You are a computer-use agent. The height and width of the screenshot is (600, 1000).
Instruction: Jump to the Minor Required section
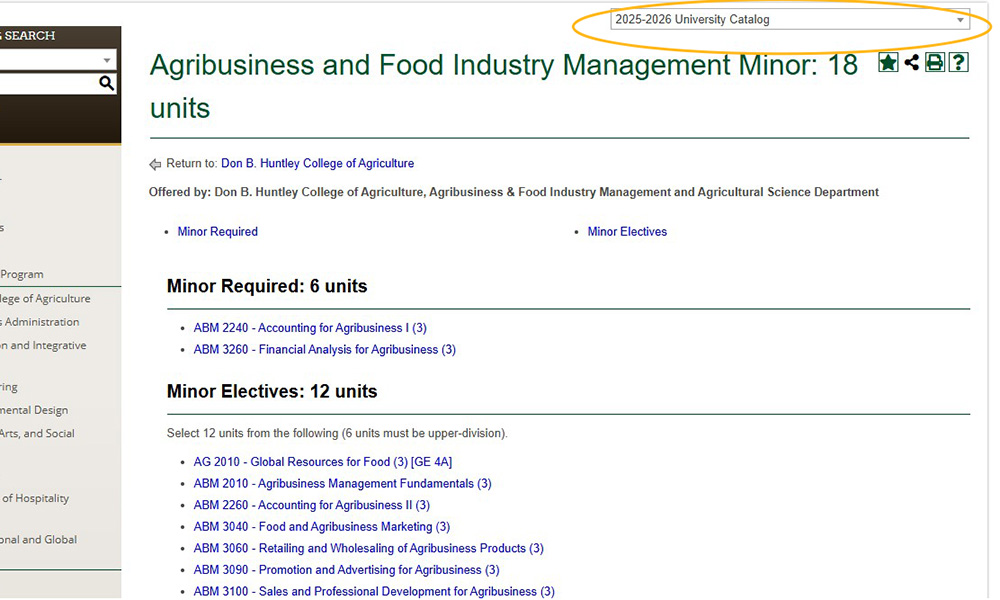[217, 231]
